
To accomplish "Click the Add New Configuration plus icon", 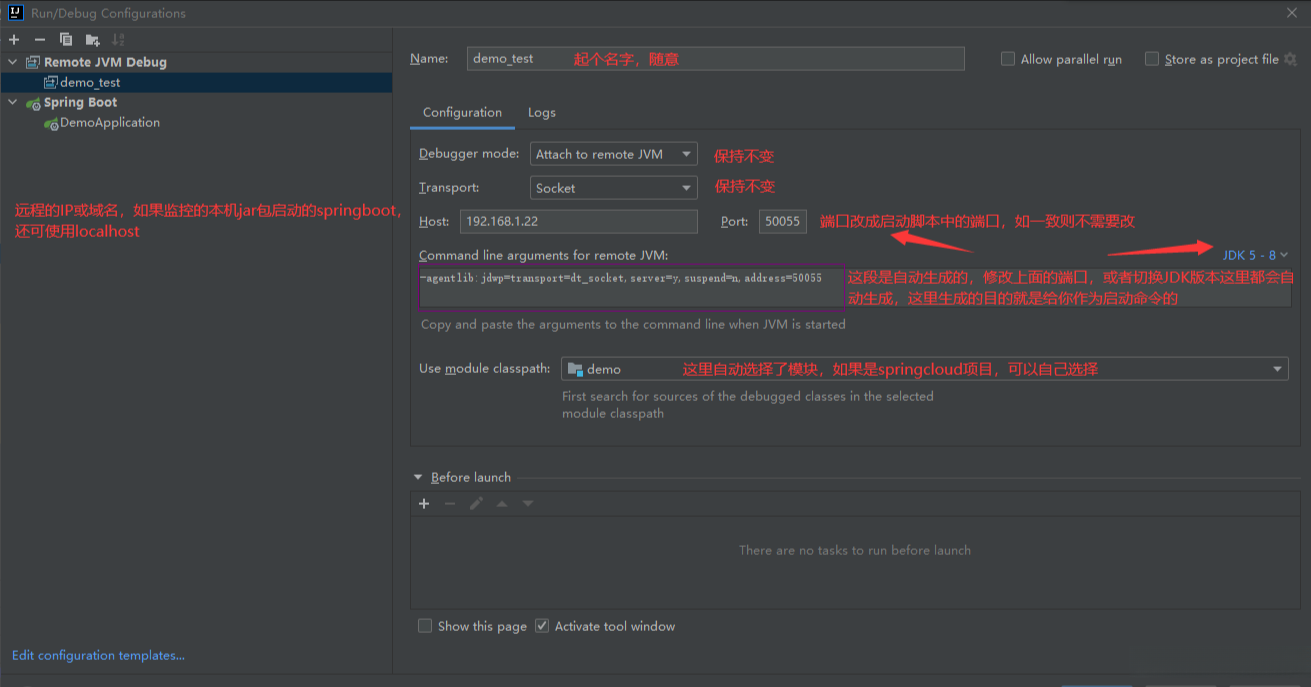I will 14,40.
